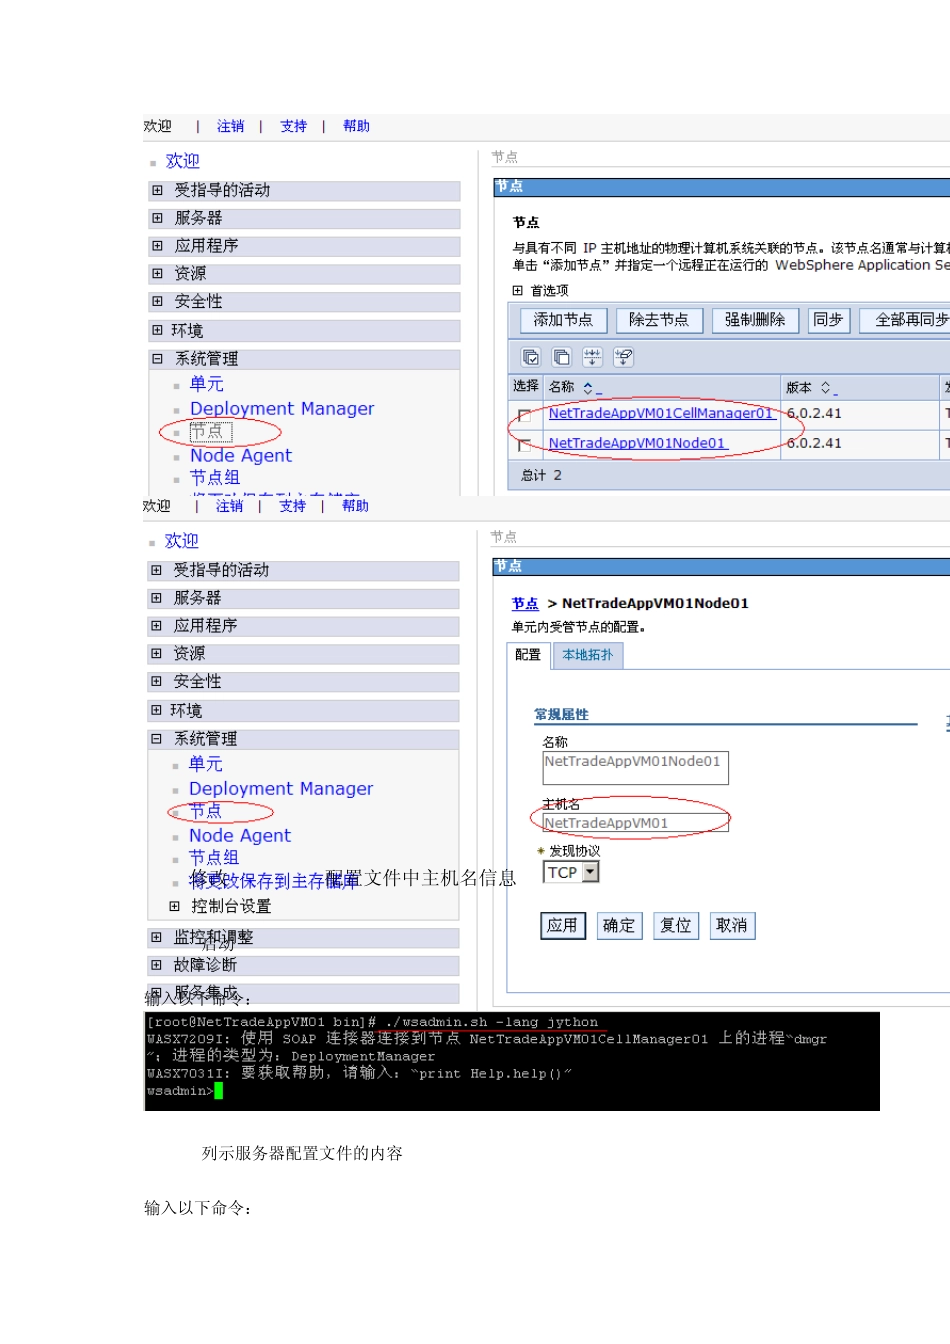
Task: Click the 主机名 input field
Action: 635,823
